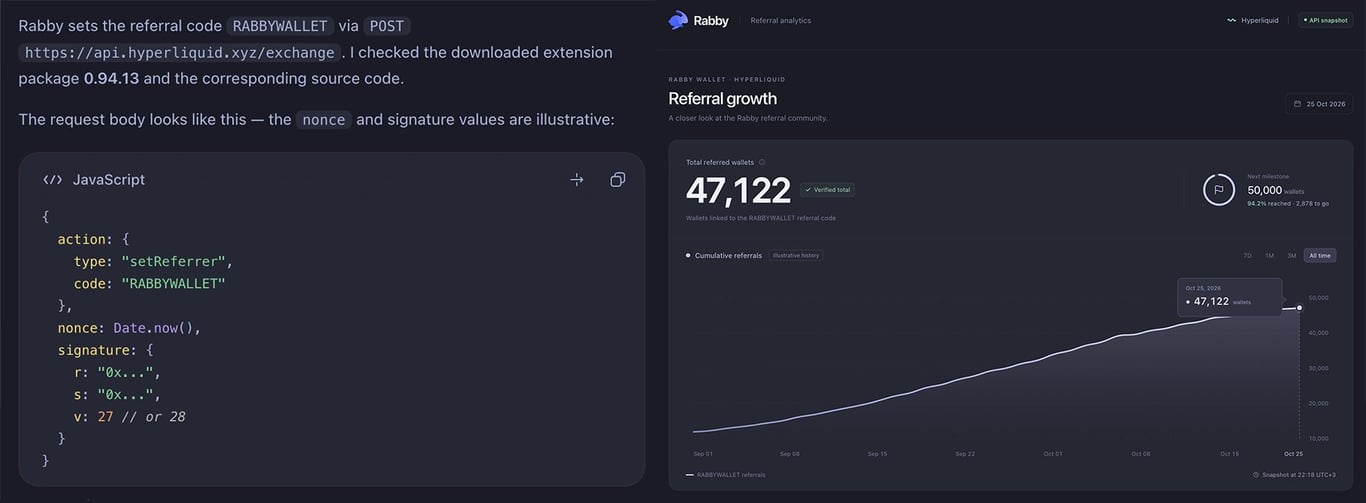Toggle the line wrap arrow icon in code block

(577, 180)
